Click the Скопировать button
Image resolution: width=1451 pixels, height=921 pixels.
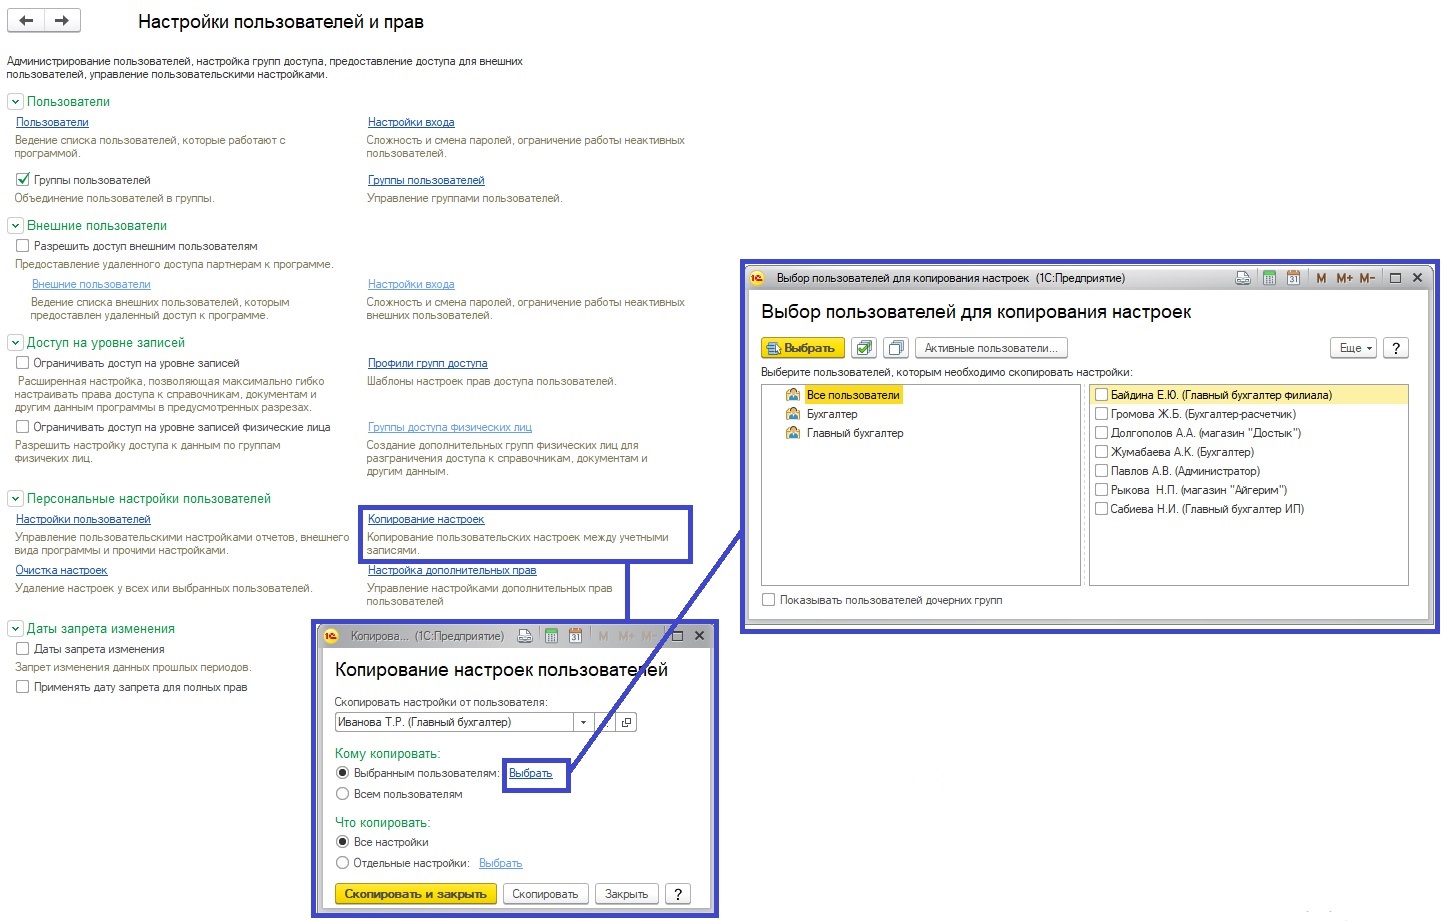tap(545, 894)
